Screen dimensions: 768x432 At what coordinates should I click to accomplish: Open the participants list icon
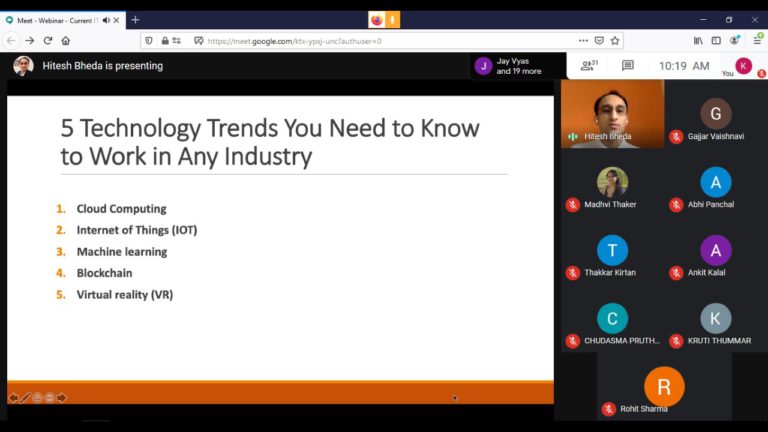click(589, 66)
